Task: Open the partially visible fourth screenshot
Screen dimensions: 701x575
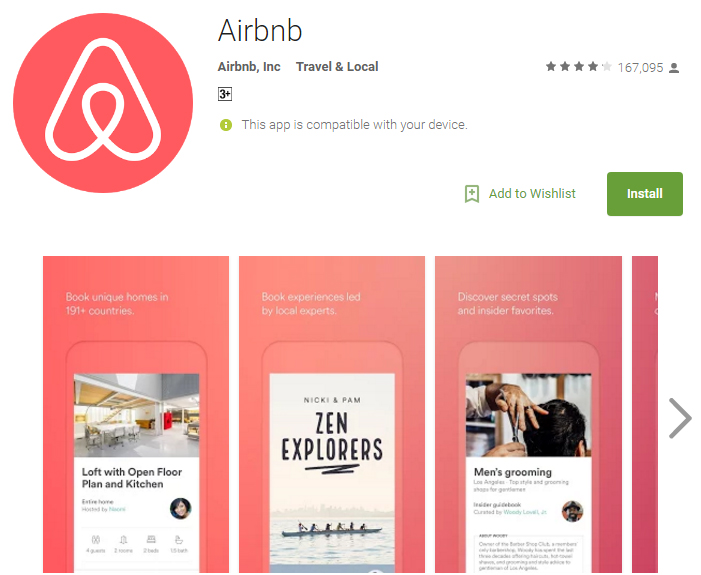Action: pos(645,414)
